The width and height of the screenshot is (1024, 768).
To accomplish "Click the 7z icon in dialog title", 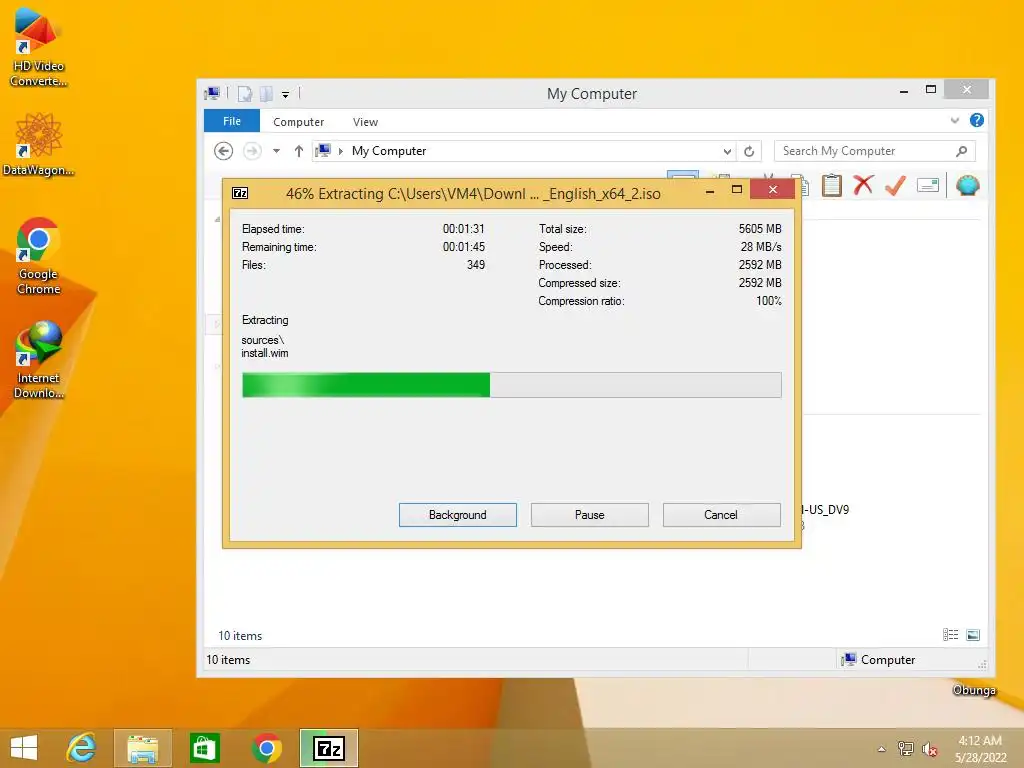I will (x=240, y=193).
